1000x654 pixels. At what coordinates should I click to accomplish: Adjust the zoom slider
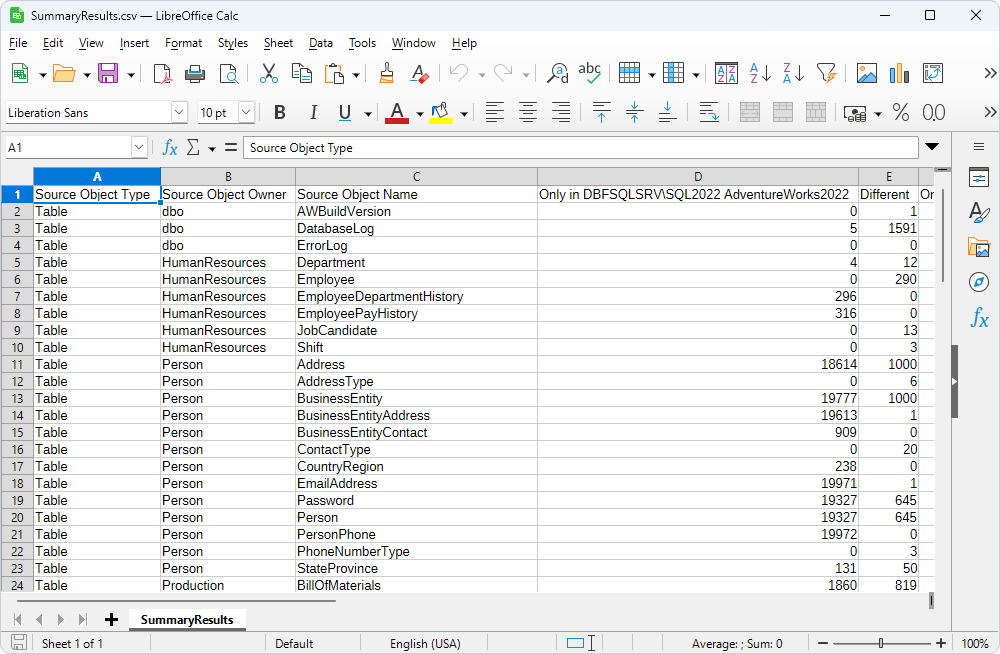pyautogui.click(x=881, y=643)
